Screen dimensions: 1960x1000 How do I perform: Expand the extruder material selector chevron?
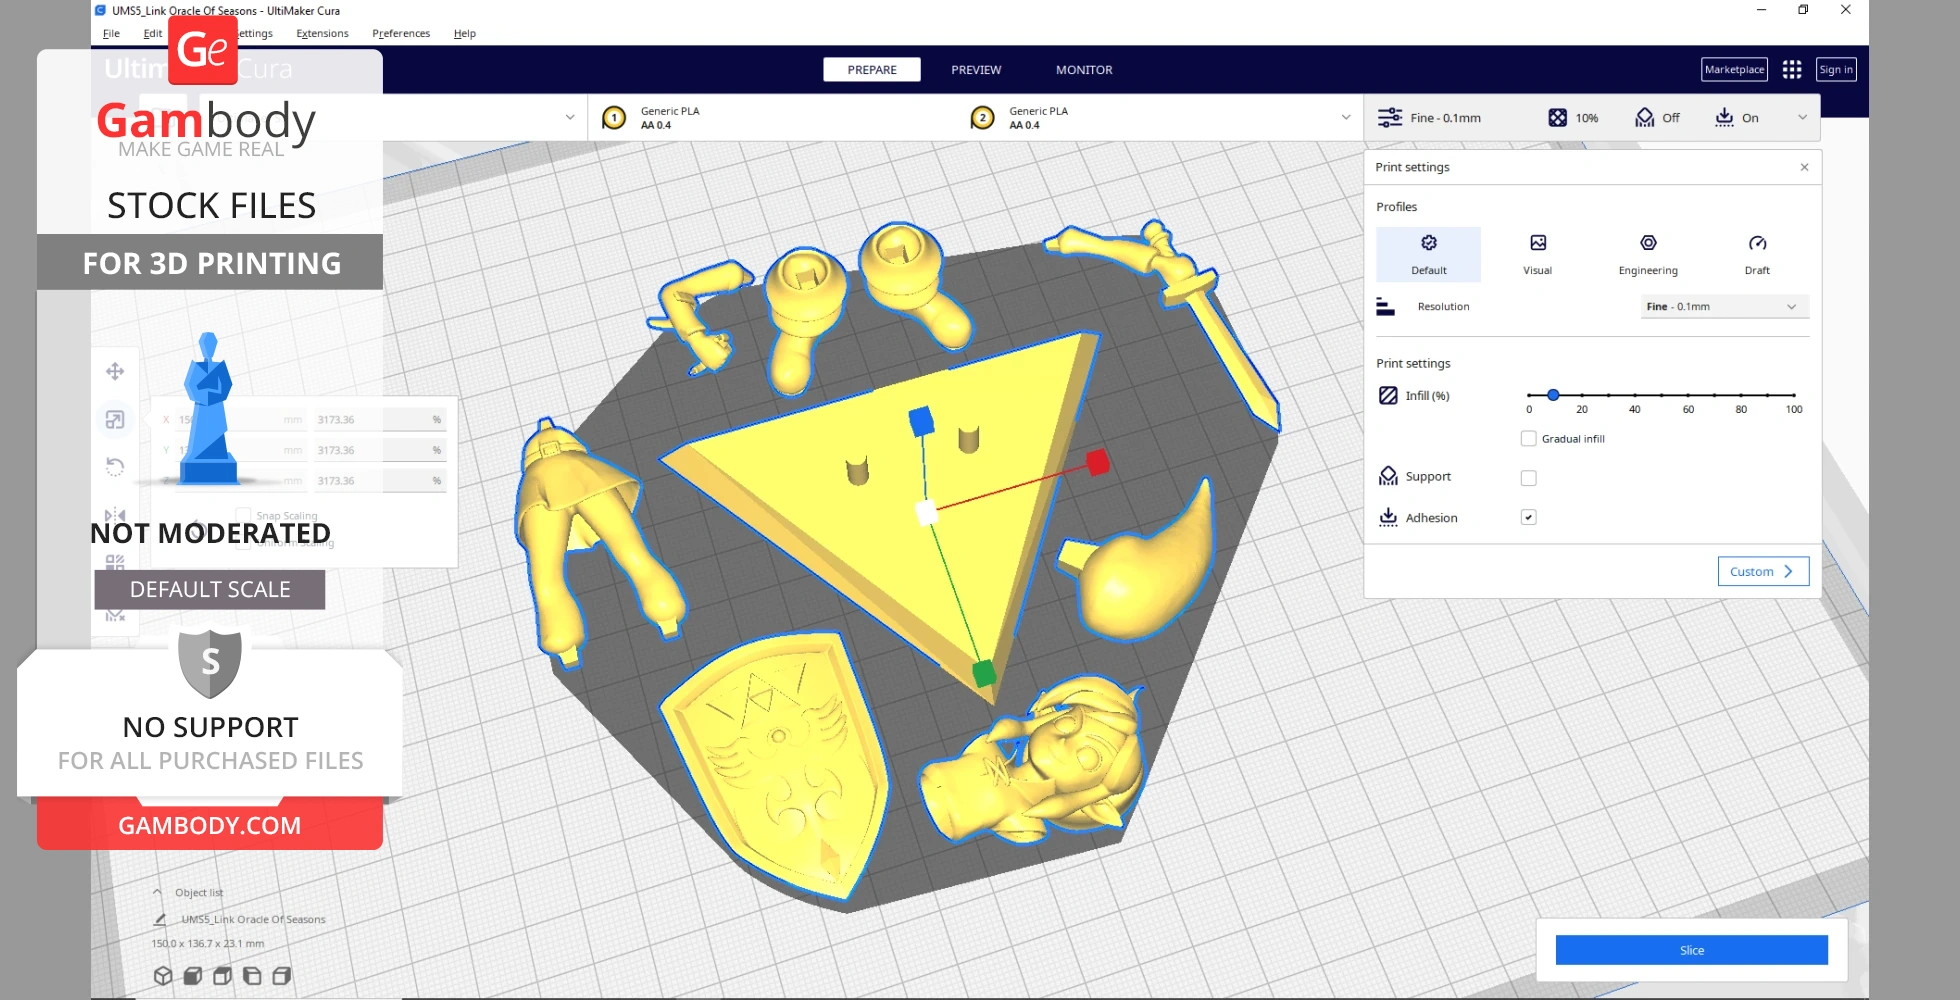click(1345, 118)
